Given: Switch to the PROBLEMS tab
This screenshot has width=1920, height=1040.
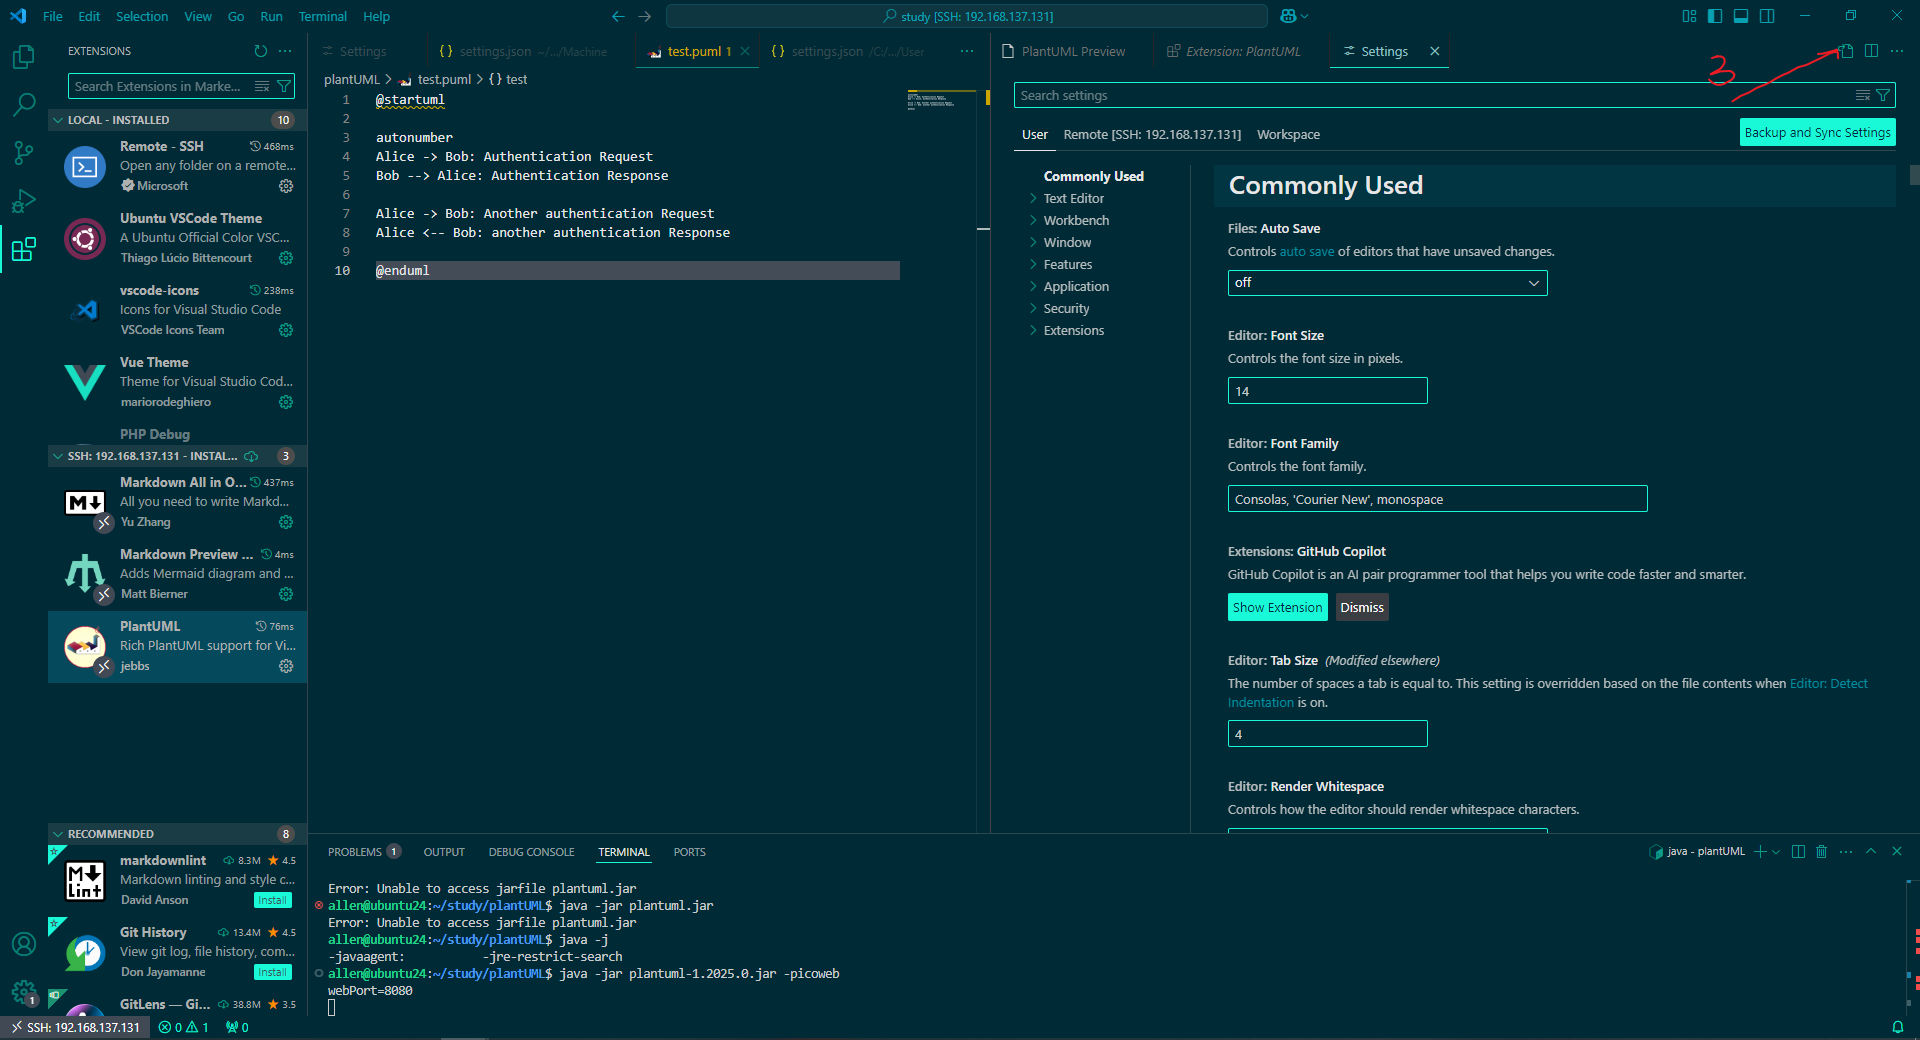Looking at the screenshot, I should (x=355, y=852).
